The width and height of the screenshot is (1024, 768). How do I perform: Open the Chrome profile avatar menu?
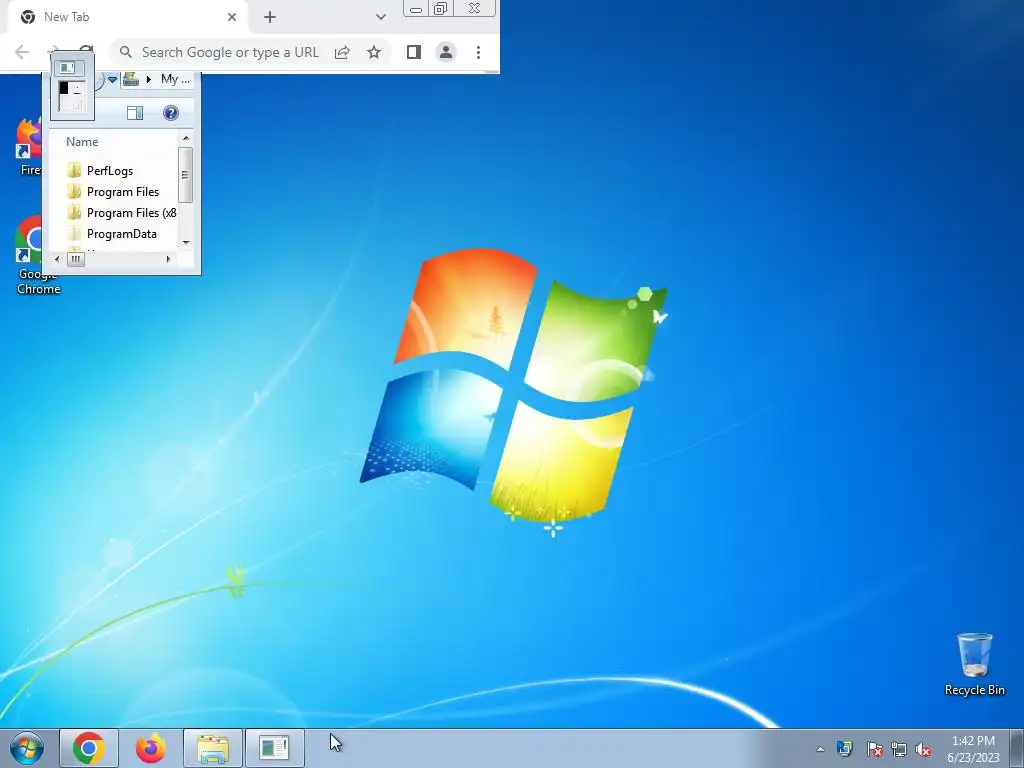[446, 52]
